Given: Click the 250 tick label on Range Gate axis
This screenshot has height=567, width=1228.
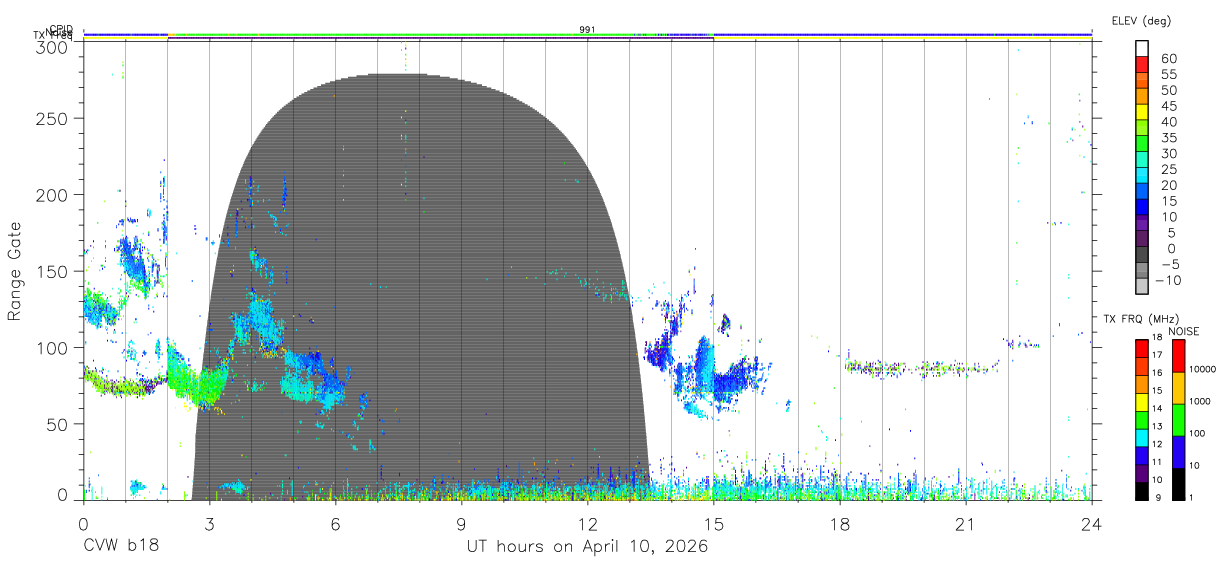Looking at the screenshot, I should coord(52,118).
